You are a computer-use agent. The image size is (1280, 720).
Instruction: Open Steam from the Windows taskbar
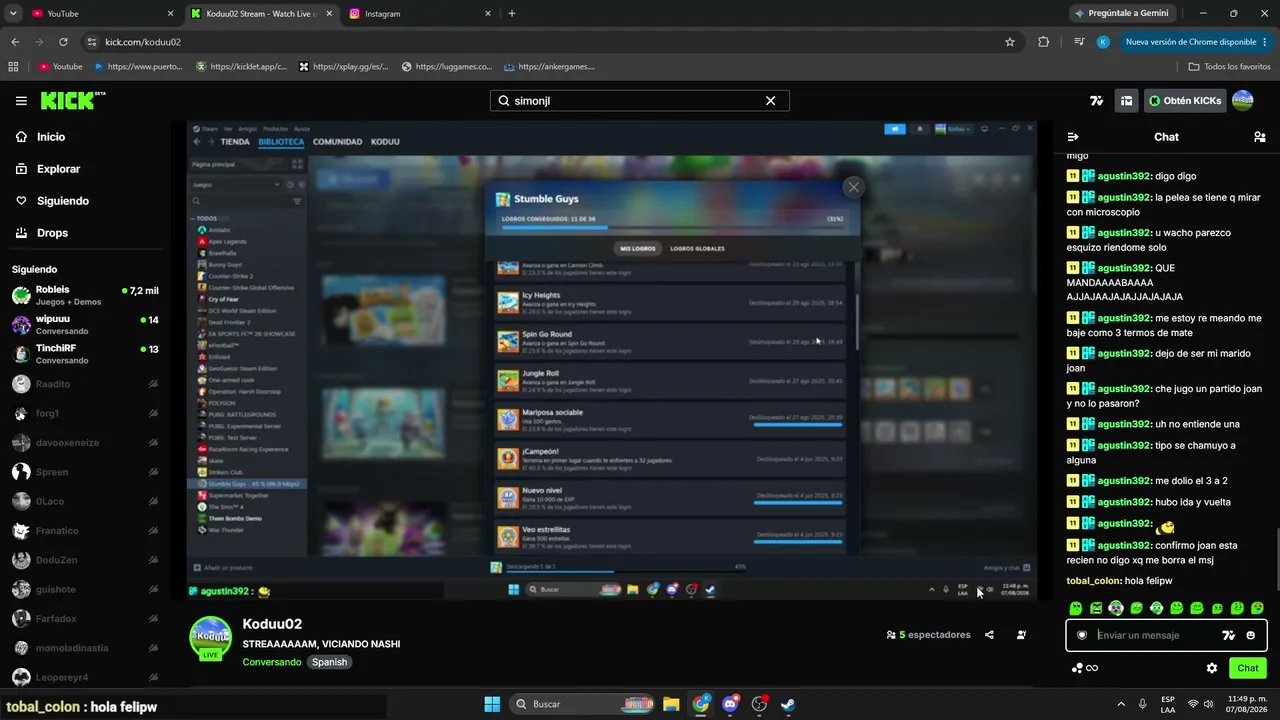789,704
